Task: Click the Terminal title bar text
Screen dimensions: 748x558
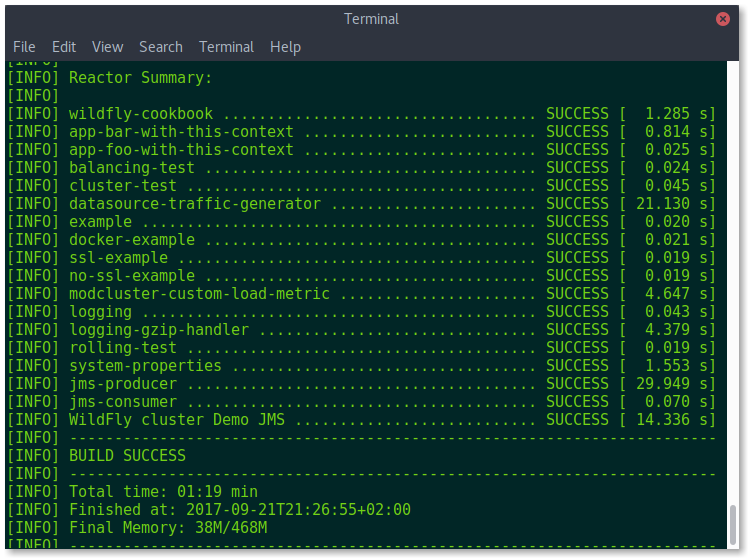Action: coord(371,19)
